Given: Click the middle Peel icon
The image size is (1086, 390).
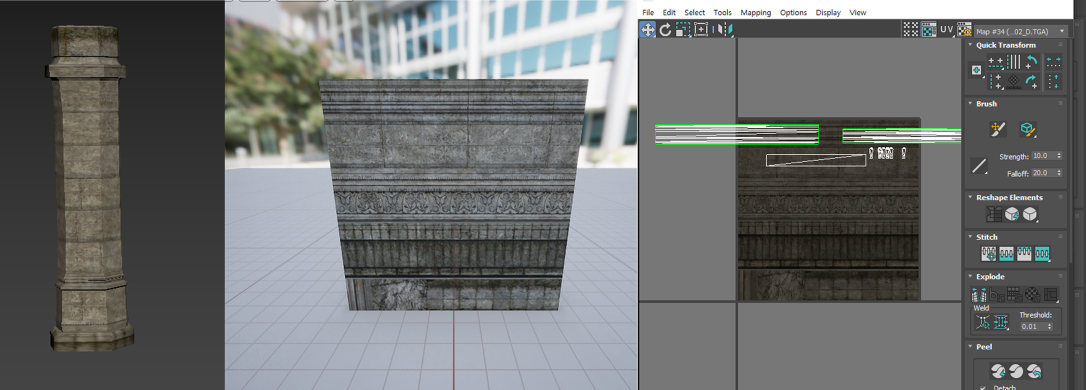Looking at the screenshot, I should click(1016, 371).
